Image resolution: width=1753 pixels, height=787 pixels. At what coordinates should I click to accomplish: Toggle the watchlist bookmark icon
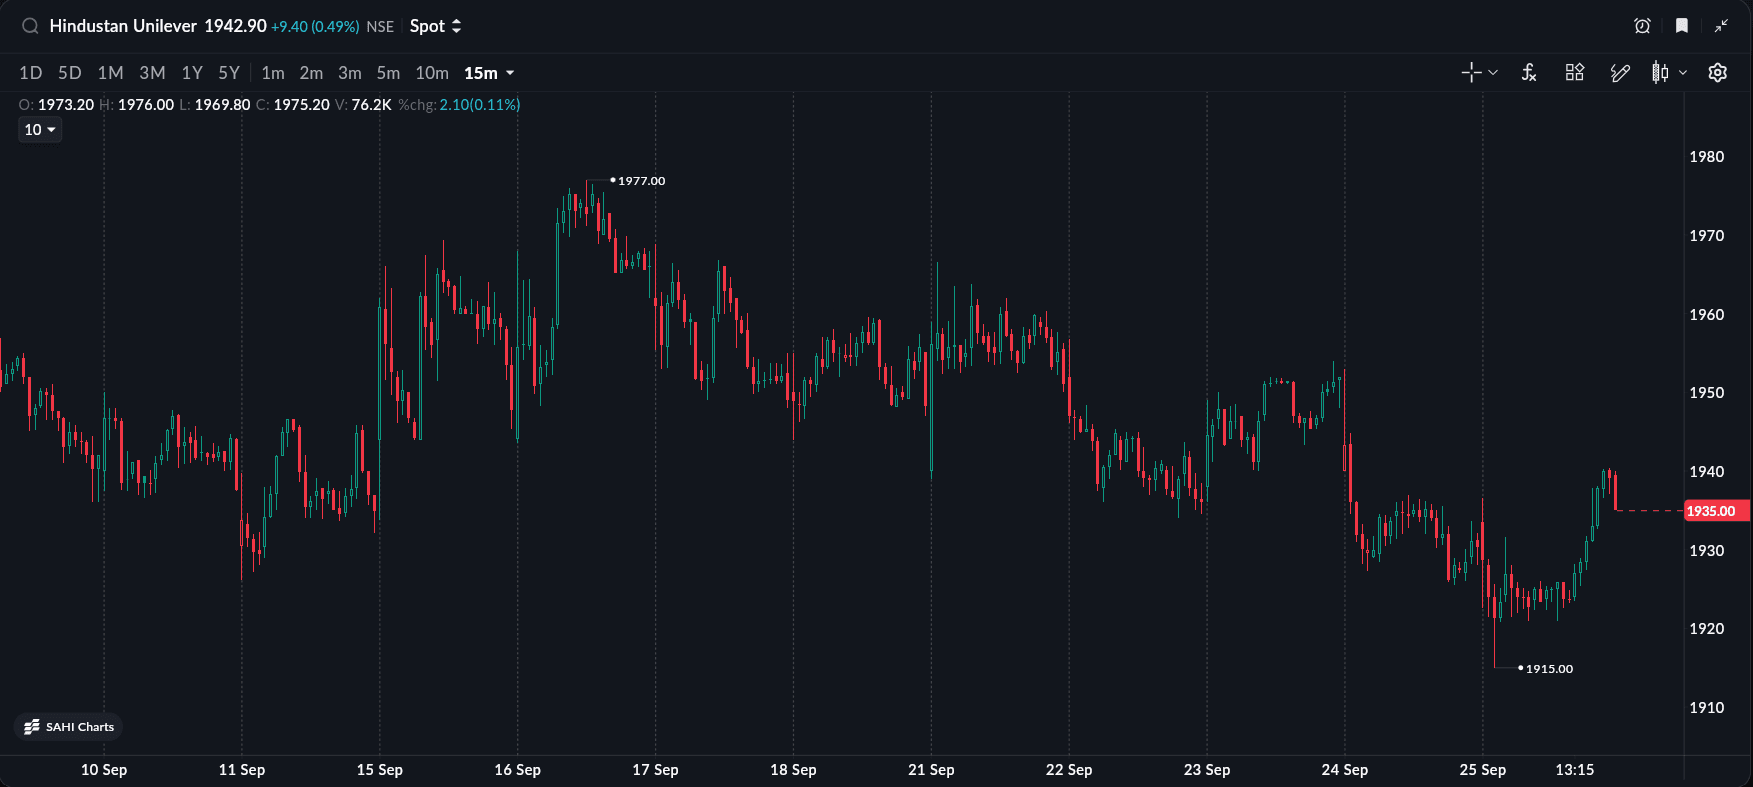(x=1682, y=26)
